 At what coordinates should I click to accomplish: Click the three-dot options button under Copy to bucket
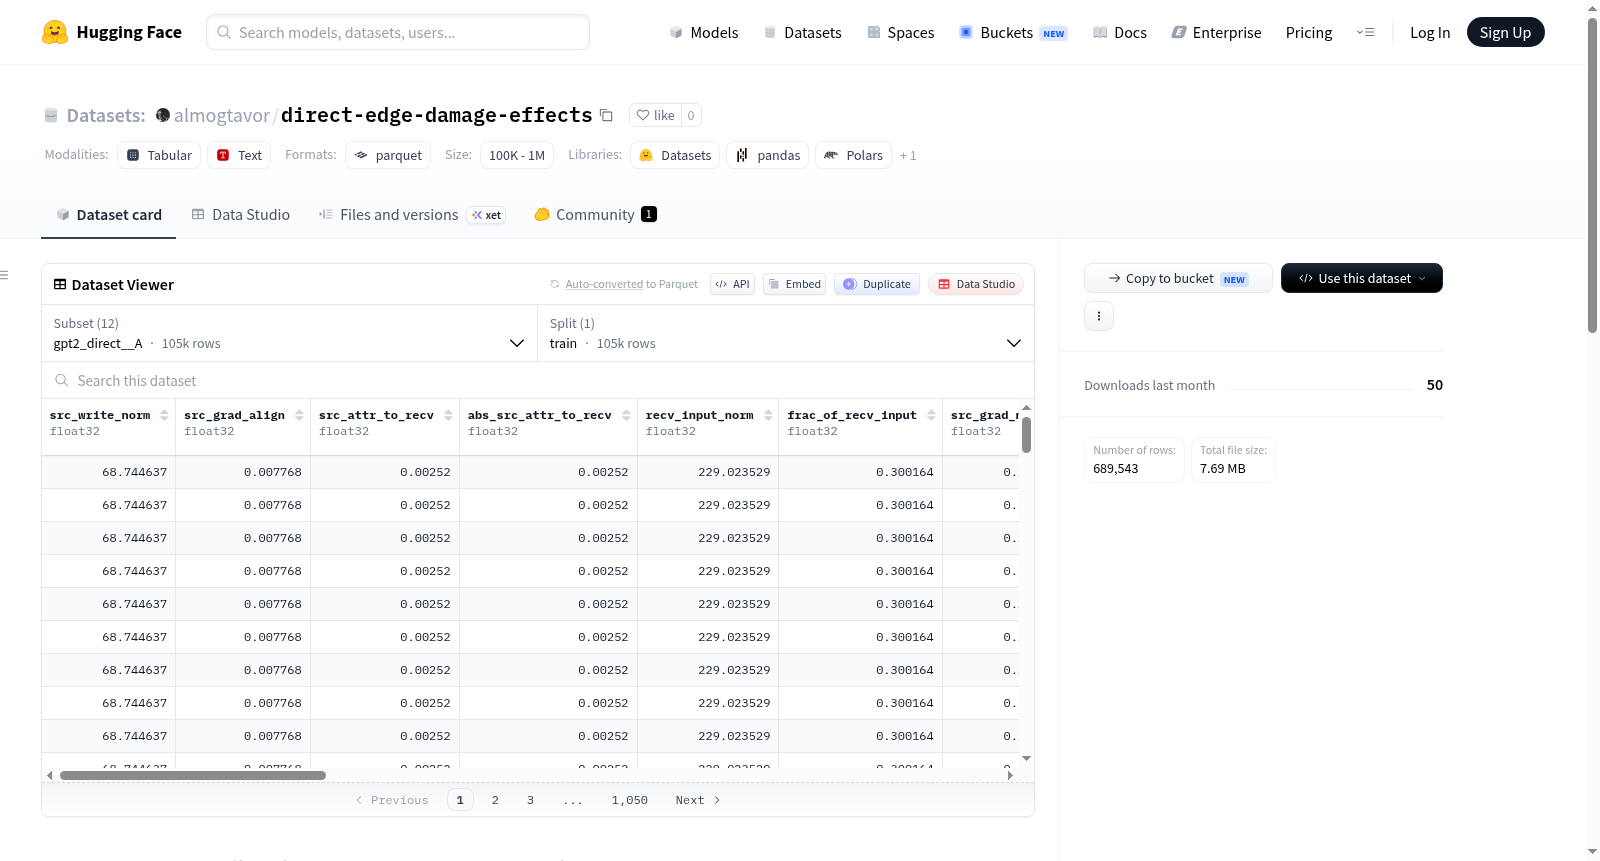[1099, 316]
